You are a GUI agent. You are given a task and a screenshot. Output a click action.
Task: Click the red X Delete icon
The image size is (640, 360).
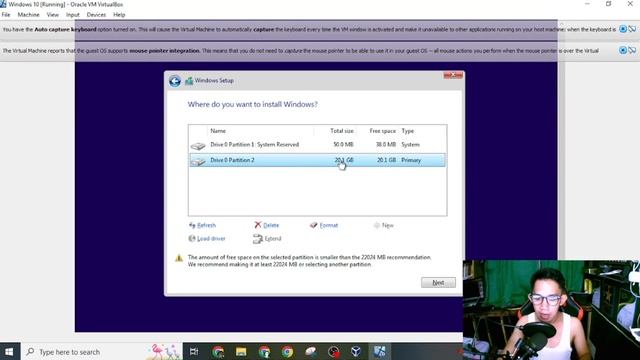pos(258,225)
